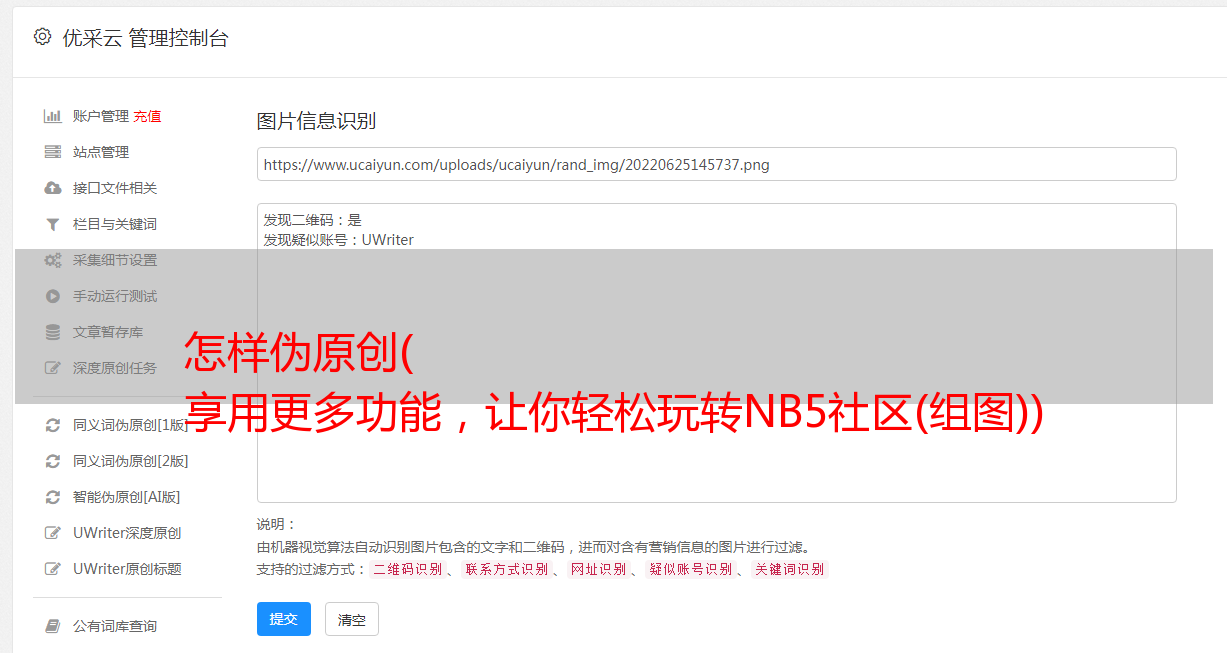Open 栏目与关键词 menu item
The width and height of the screenshot is (1227, 653).
coord(115,224)
